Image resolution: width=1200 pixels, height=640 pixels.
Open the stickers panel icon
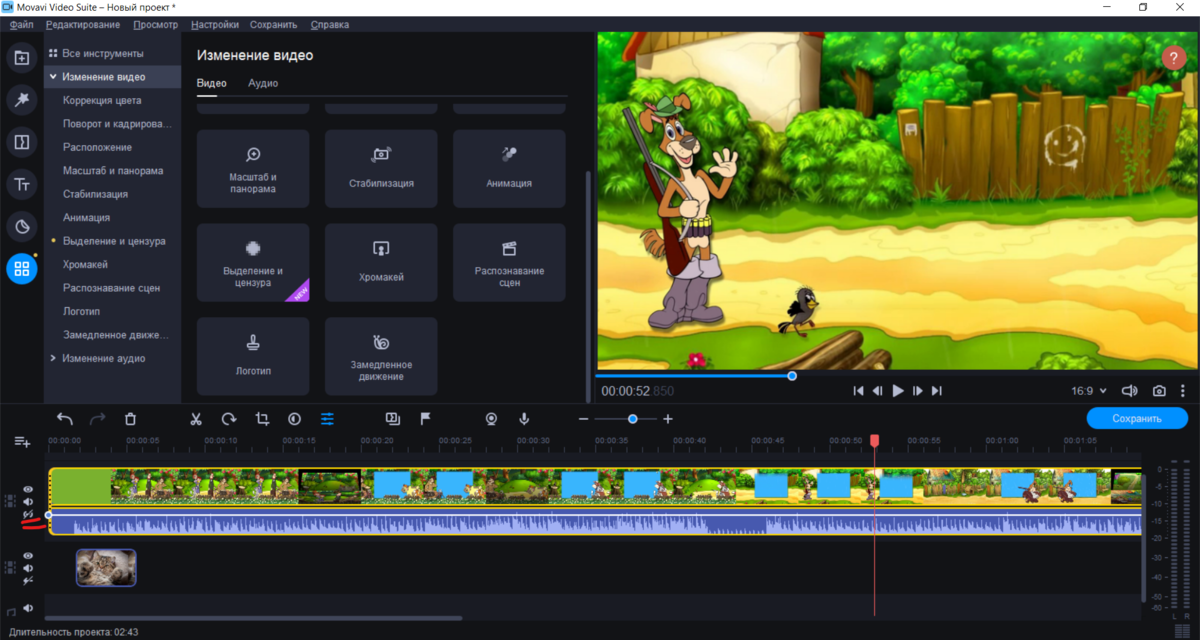click(x=22, y=227)
